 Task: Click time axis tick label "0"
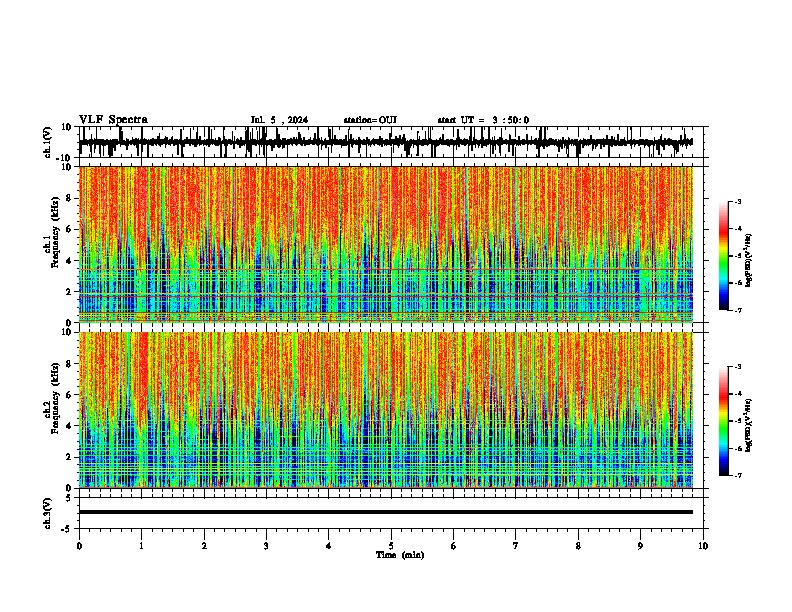pos(79,546)
